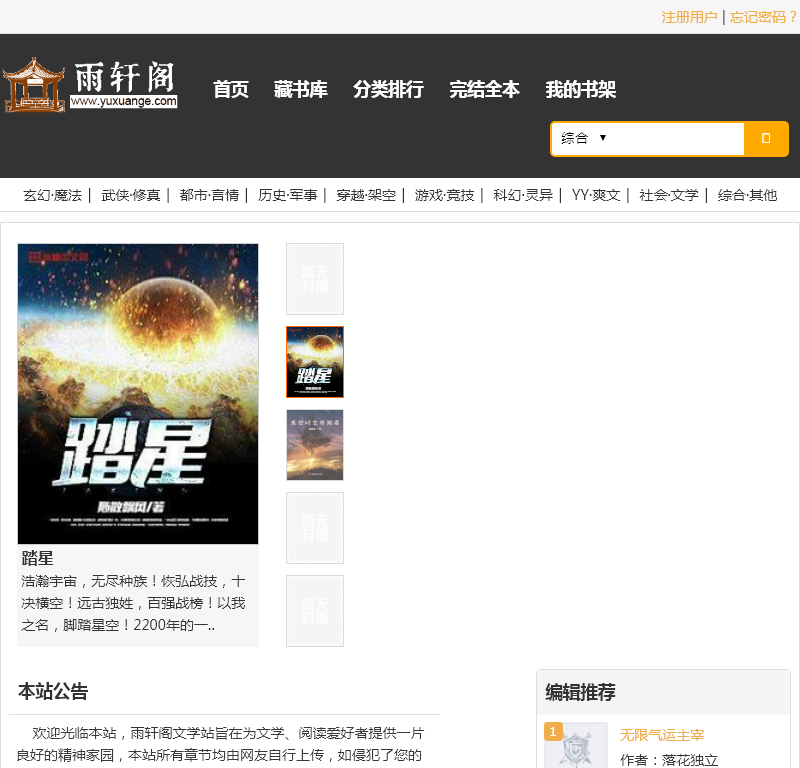Open the 科幻·灵异 category

(523, 195)
